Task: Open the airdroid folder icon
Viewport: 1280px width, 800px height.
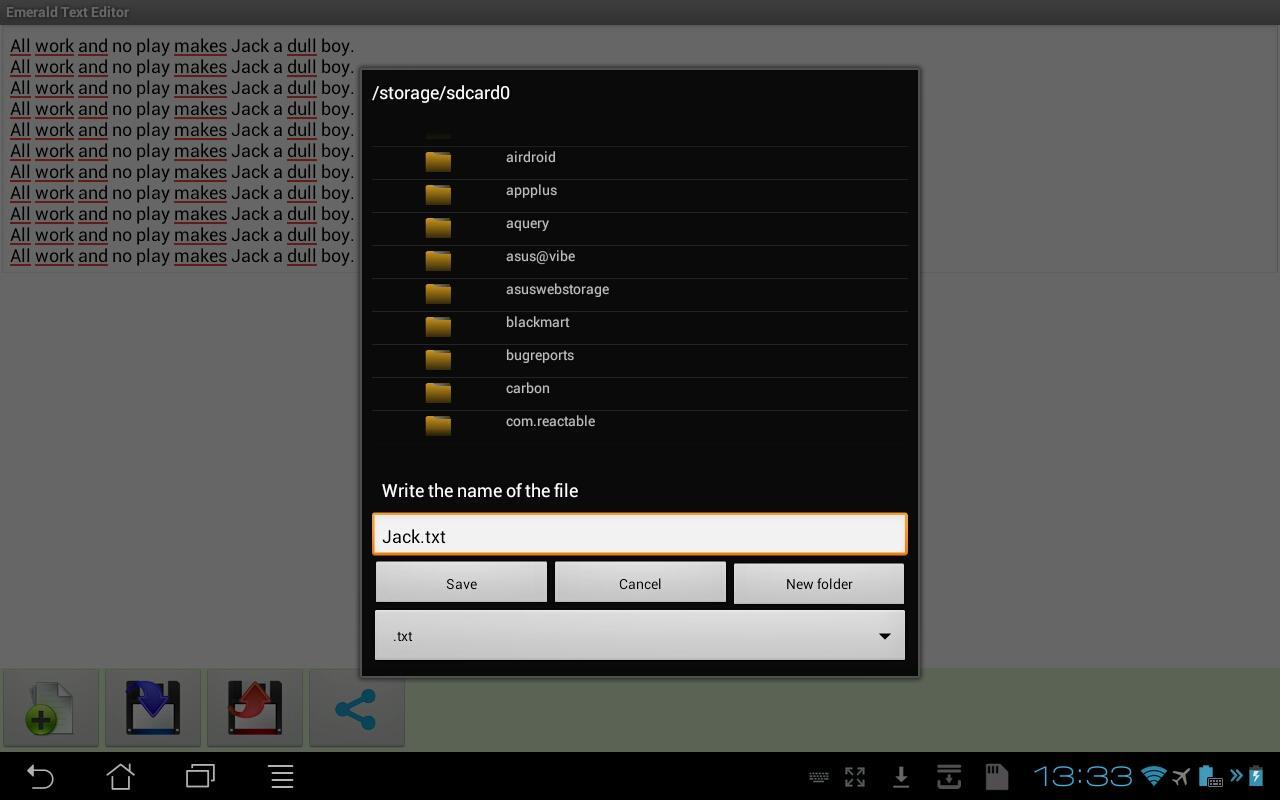Action: [x=438, y=161]
